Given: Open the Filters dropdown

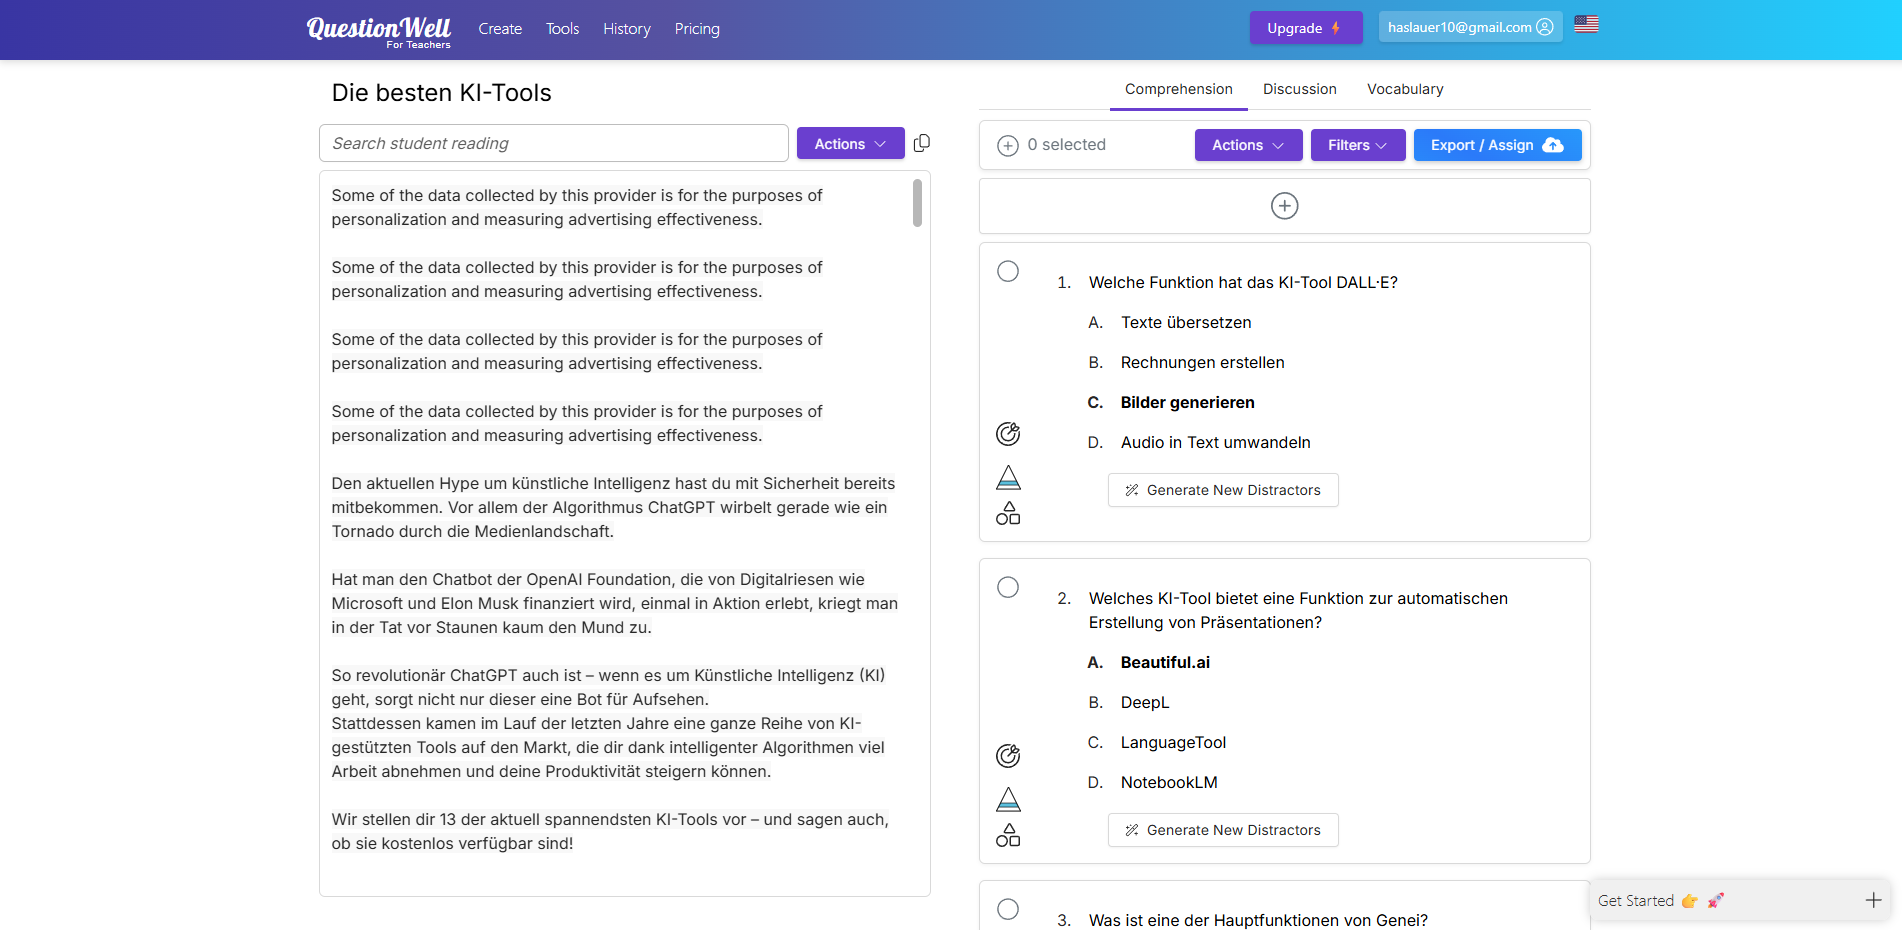Looking at the screenshot, I should (1357, 145).
